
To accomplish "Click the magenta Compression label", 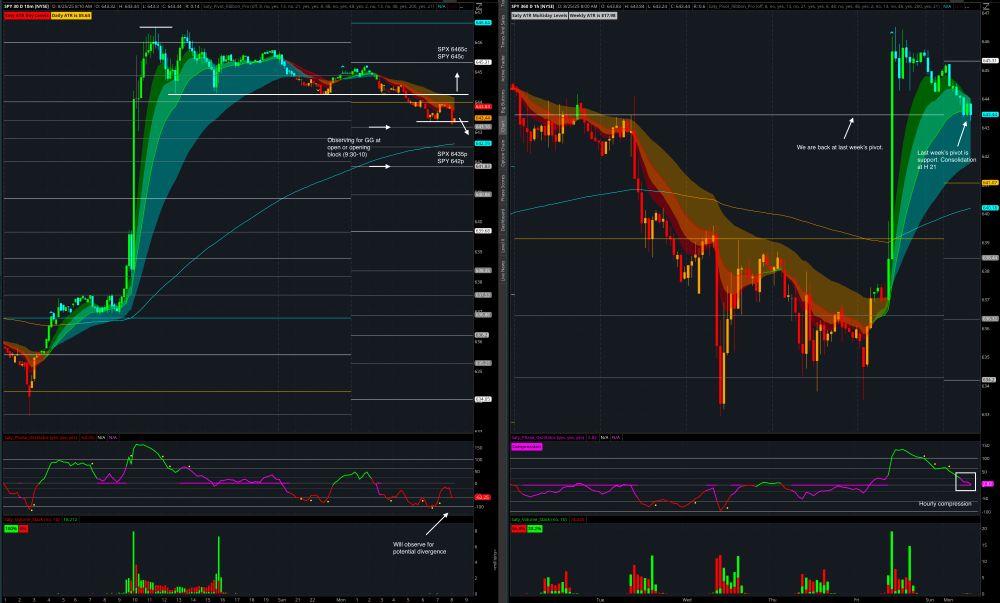I will point(527,447).
